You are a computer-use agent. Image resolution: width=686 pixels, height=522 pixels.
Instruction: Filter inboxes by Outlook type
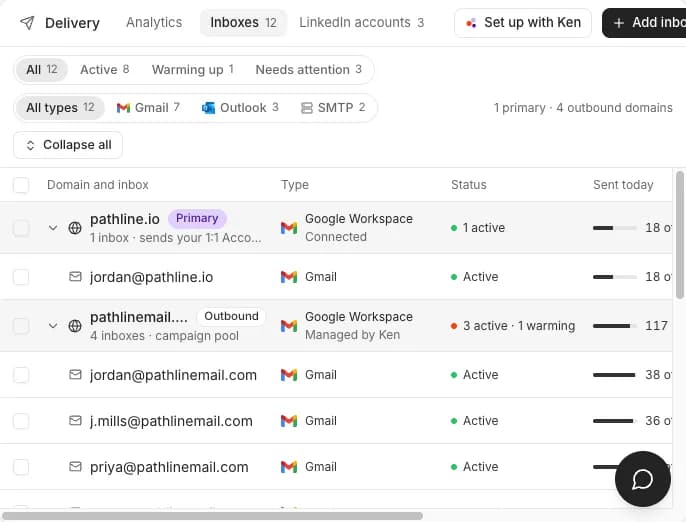(x=240, y=108)
